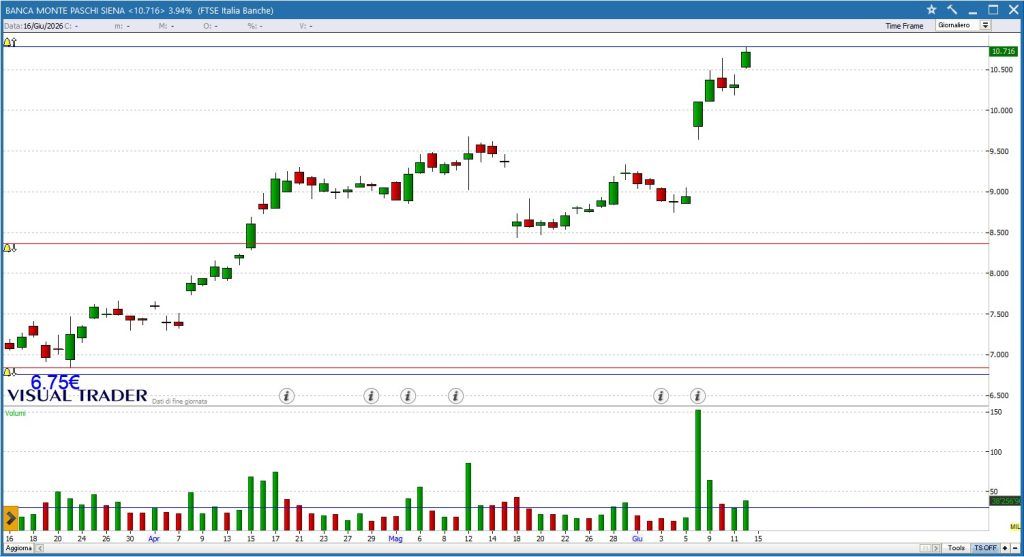
Task: Click the Time Frame dropdown arrow button
Action: (985, 25)
